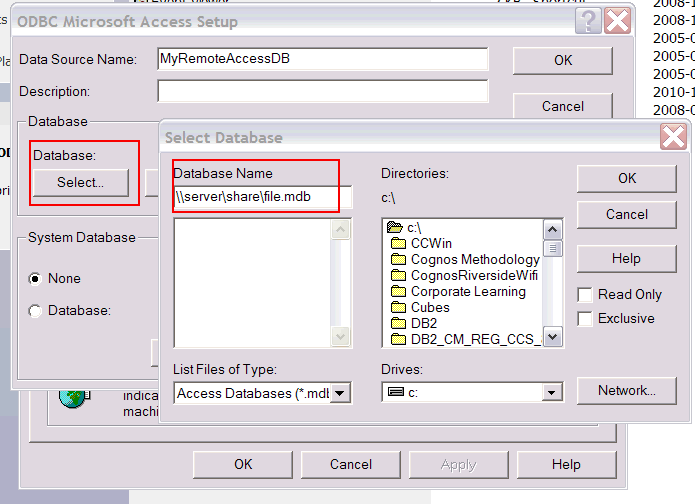
Task: Click the CognosRiversideWifi folder icon
Action: pyautogui.click(x=398, y=275)
